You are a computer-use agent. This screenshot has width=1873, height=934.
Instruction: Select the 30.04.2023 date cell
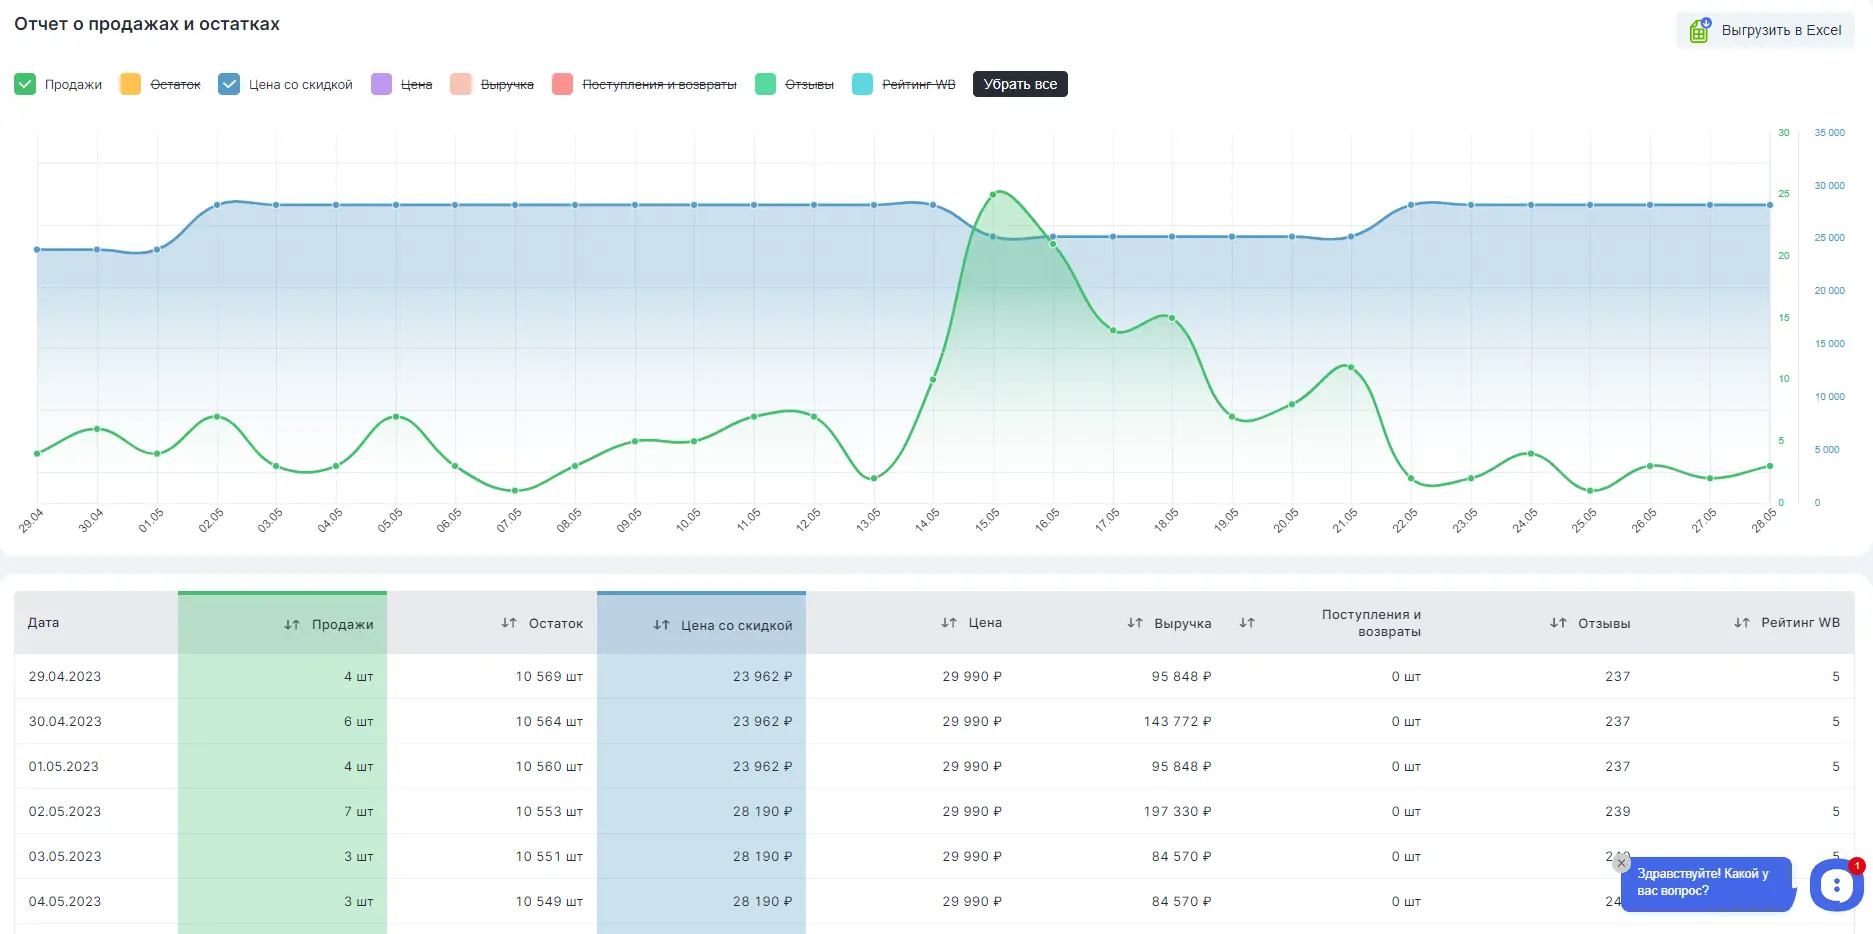coord(65,721)
